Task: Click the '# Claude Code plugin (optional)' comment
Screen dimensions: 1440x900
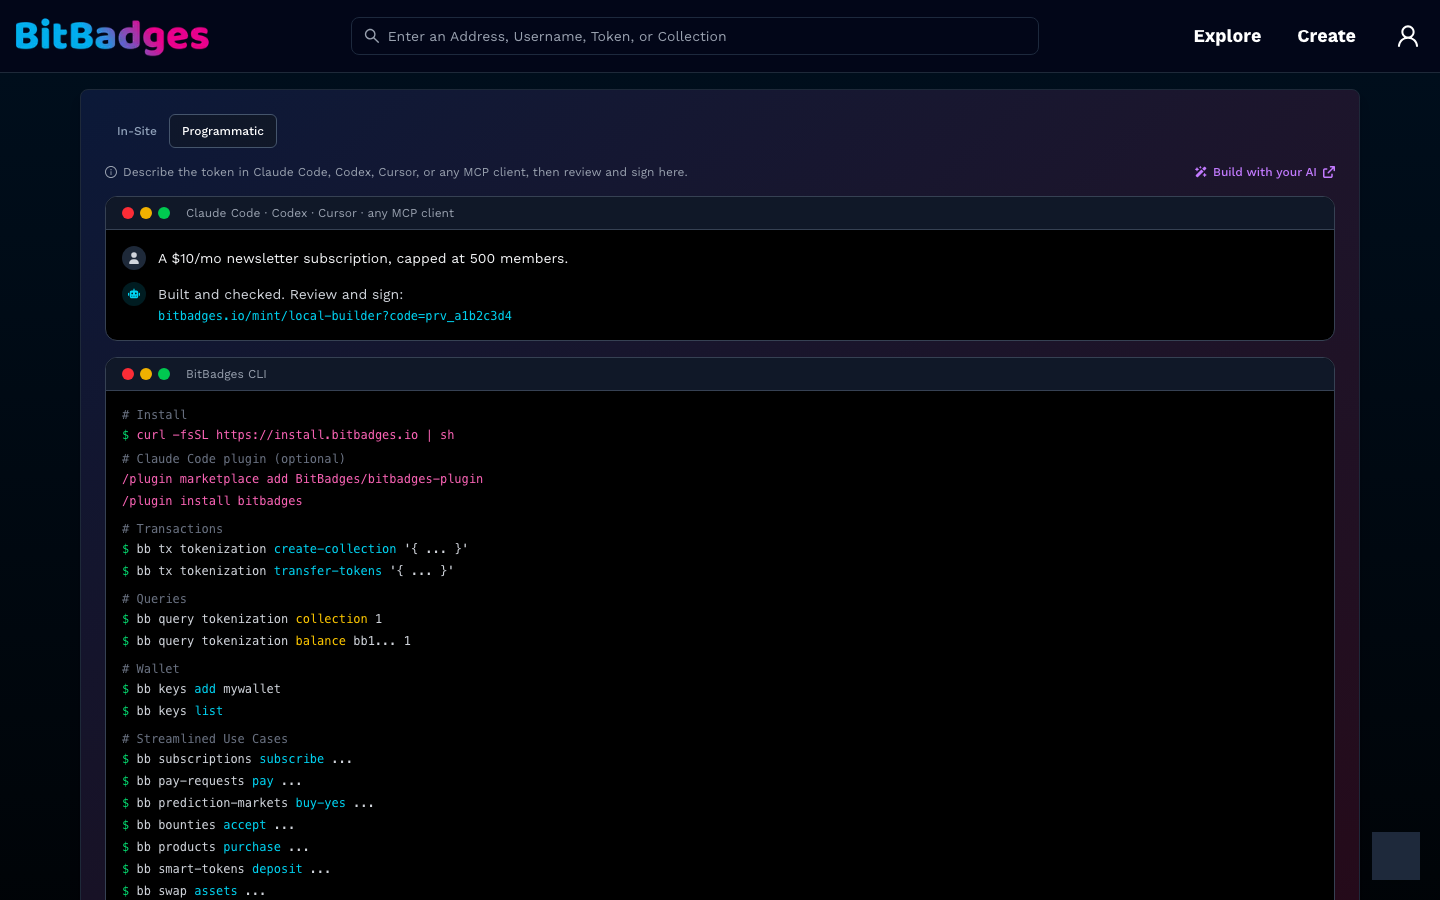Action: [233, 459]
